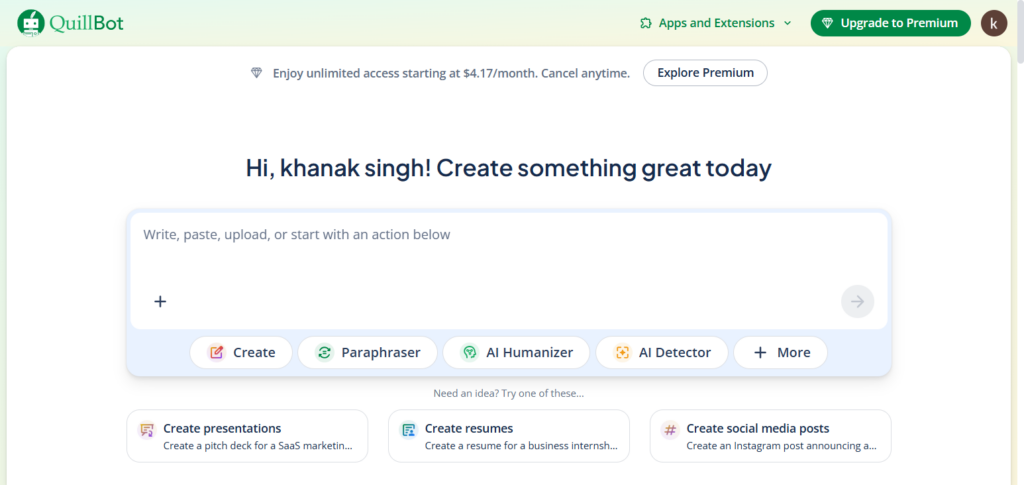Viewport: 1024px width, 485px height.
Task: Open the AI Humanizer tool
Action: pos(516,352)
